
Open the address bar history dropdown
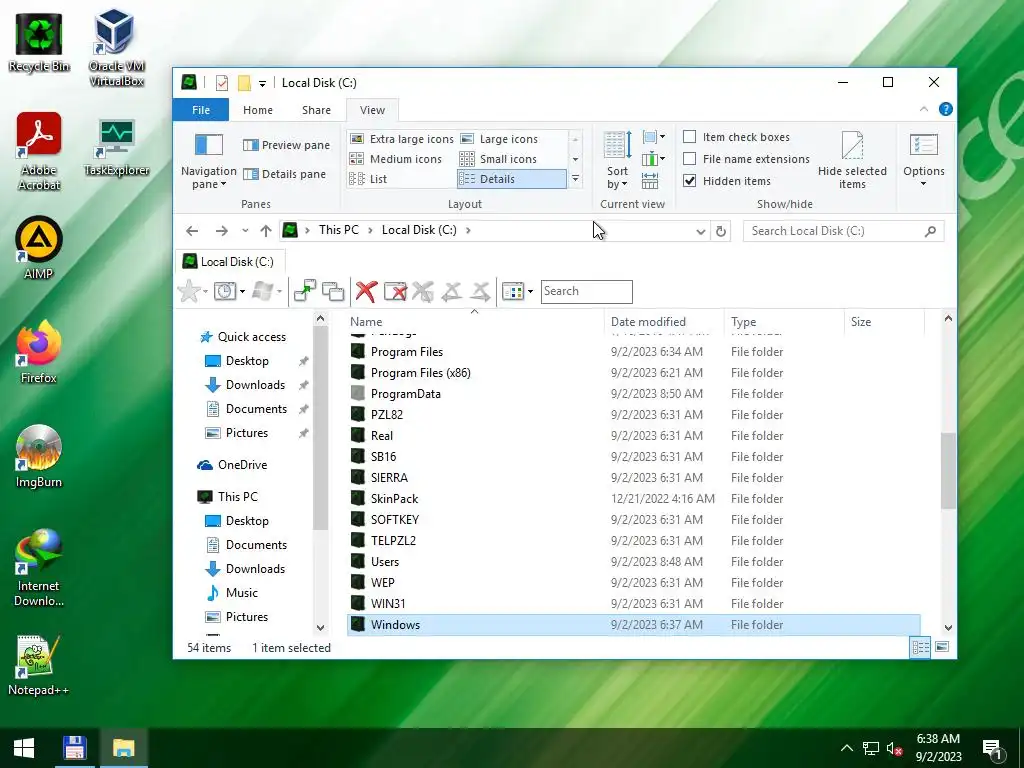(701, 231)
